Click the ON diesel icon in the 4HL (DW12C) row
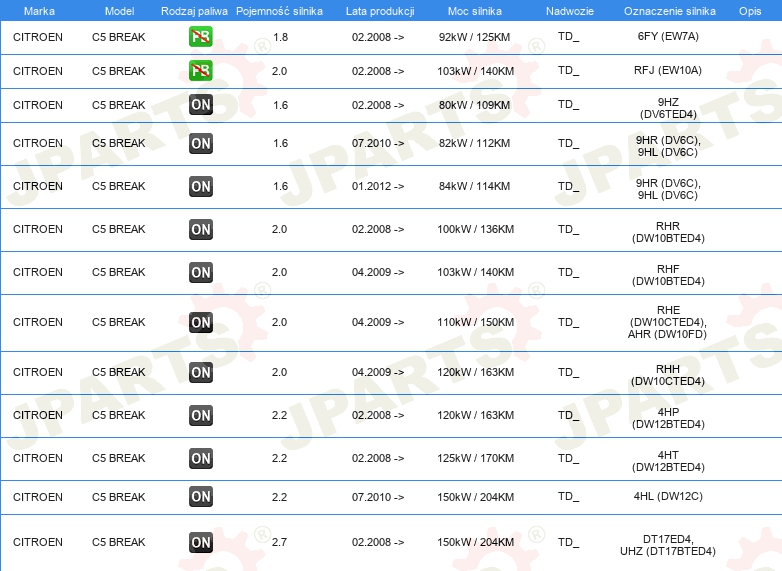The width and height of the screenshot is (782, 571). click(200, 497)
